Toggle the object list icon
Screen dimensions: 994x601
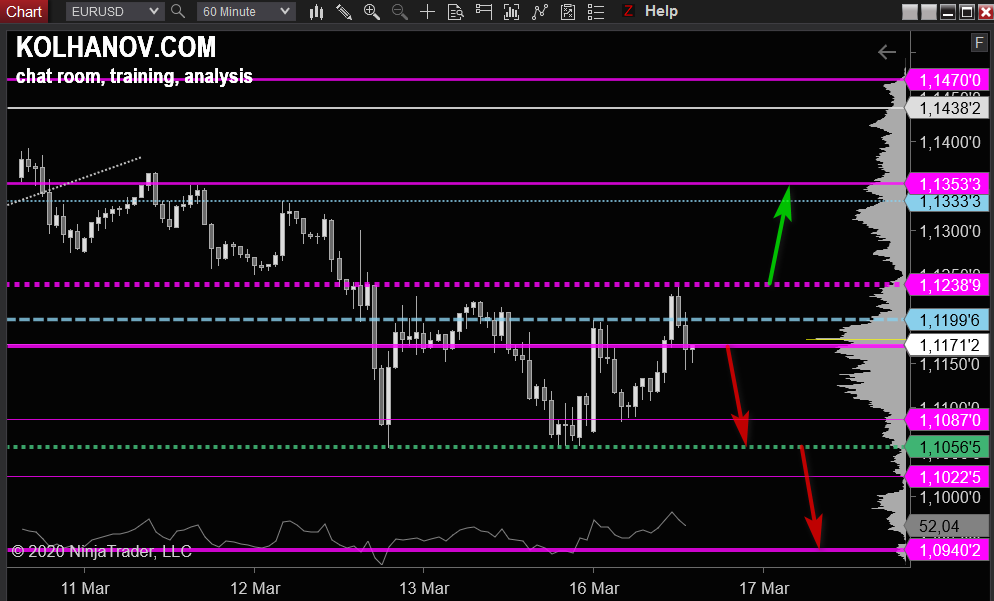(x=595, y=11)
